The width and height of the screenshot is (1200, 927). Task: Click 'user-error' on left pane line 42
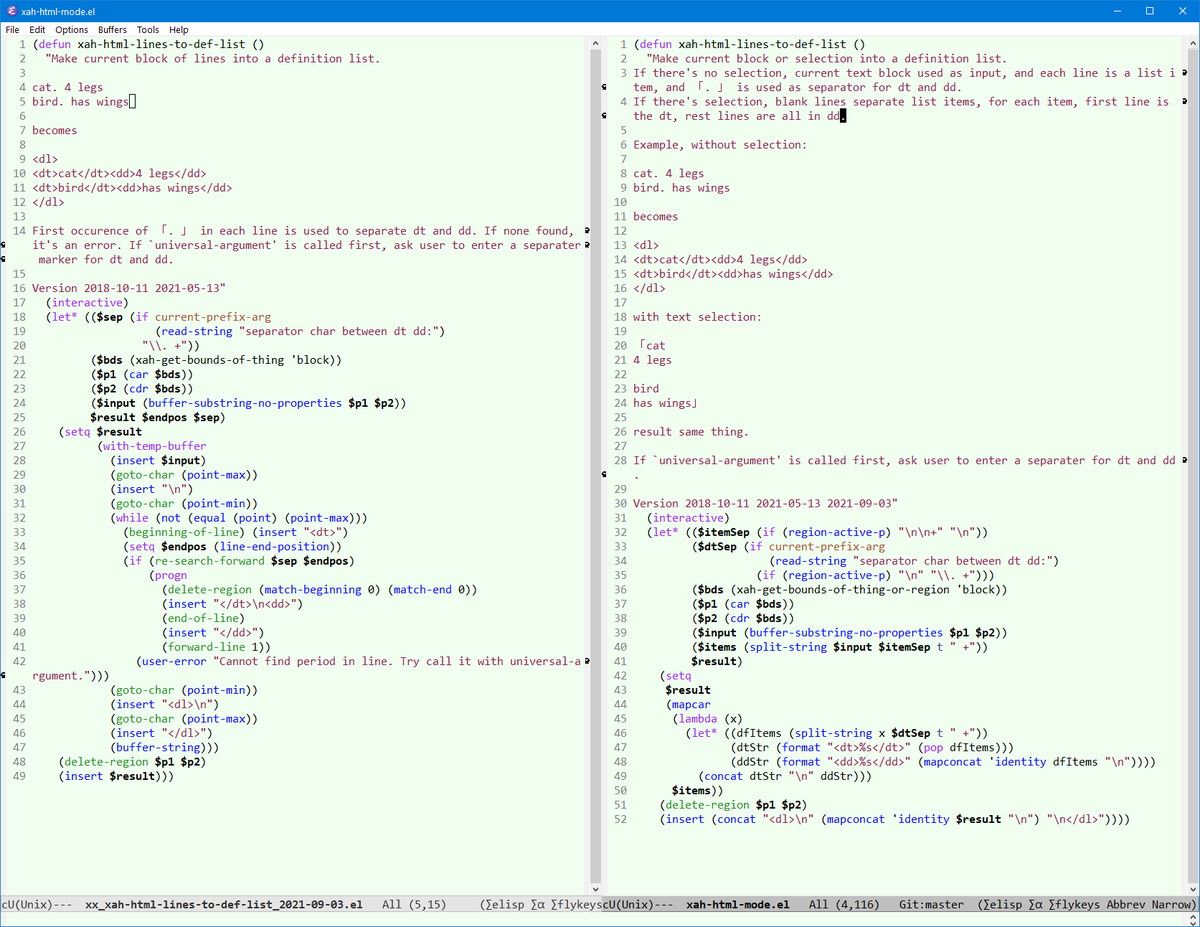(x=174, y=661)
